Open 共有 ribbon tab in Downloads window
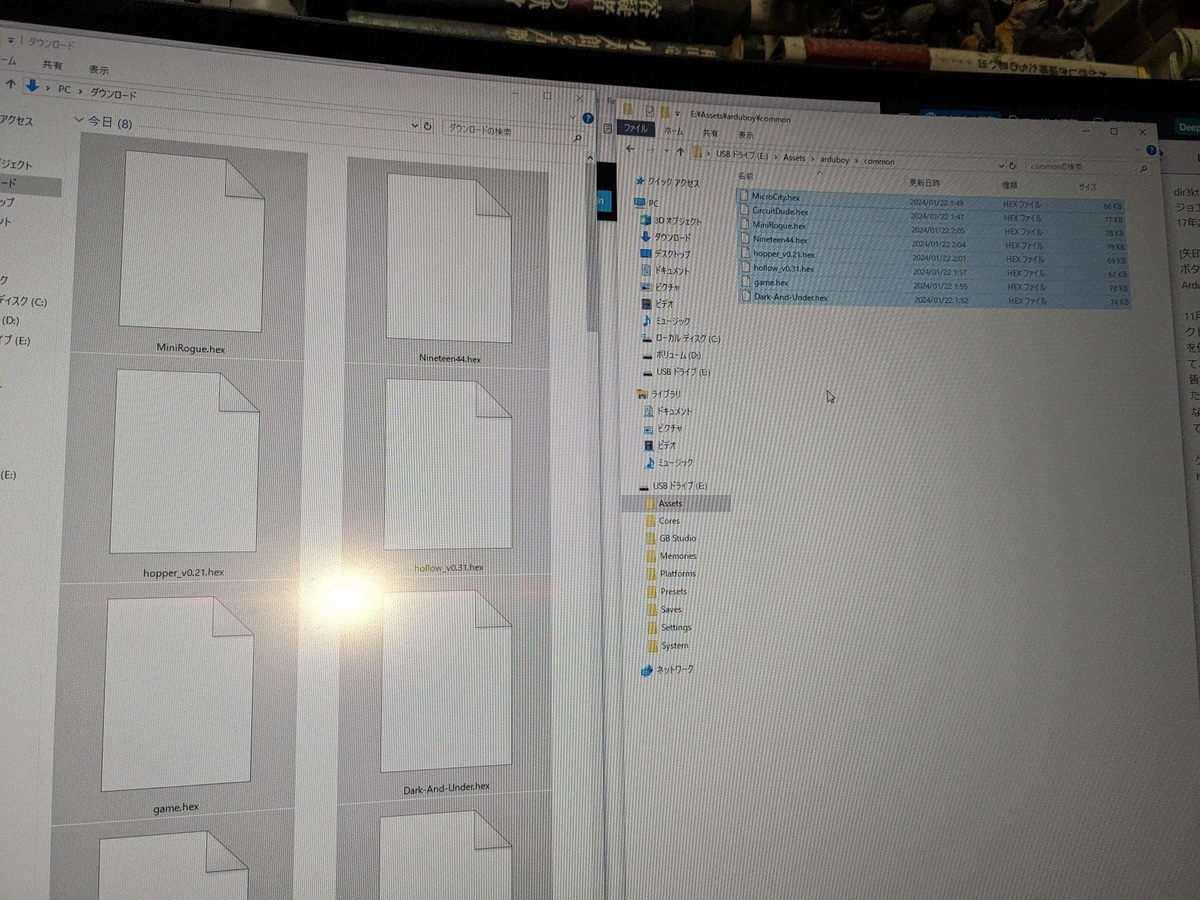 point(52,64)
